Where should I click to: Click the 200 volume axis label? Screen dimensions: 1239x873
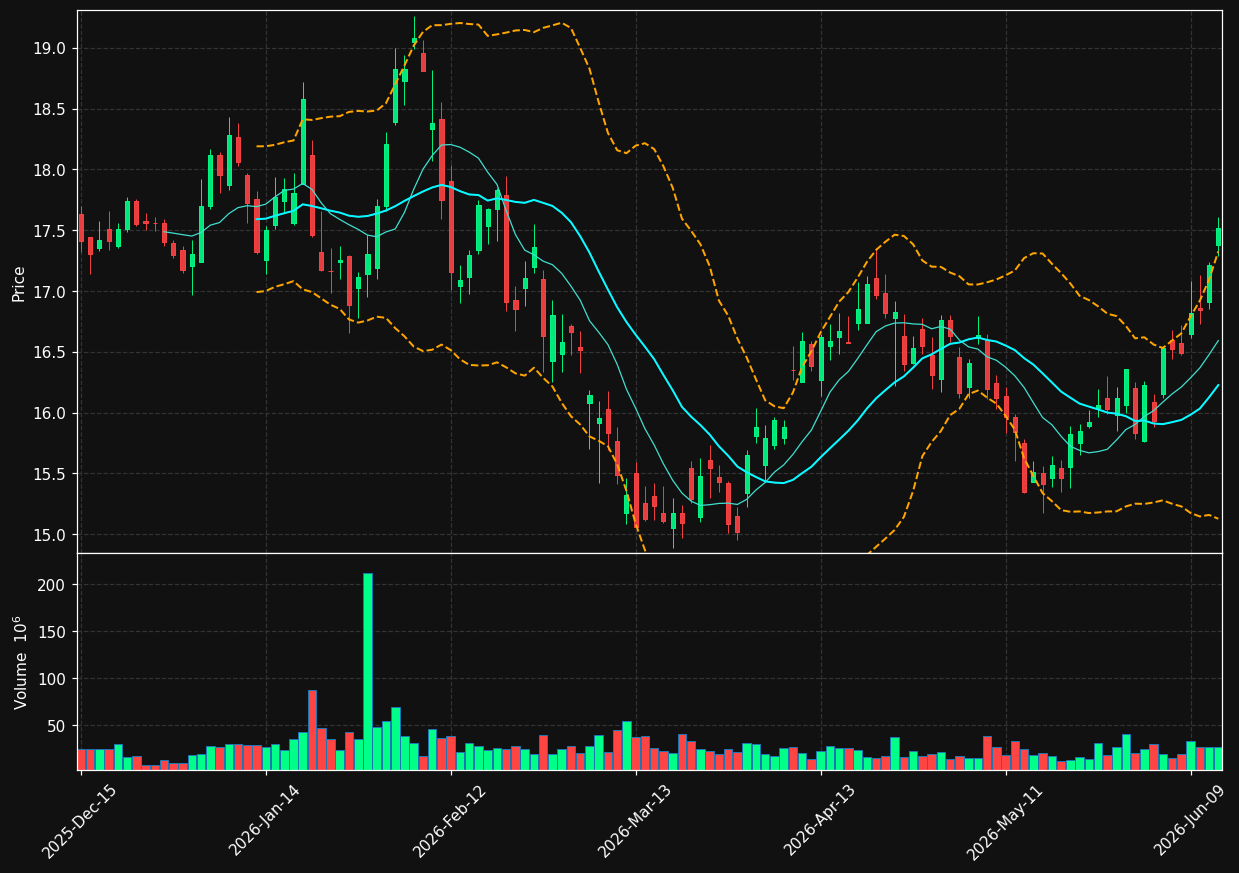[x=53, y=585]
